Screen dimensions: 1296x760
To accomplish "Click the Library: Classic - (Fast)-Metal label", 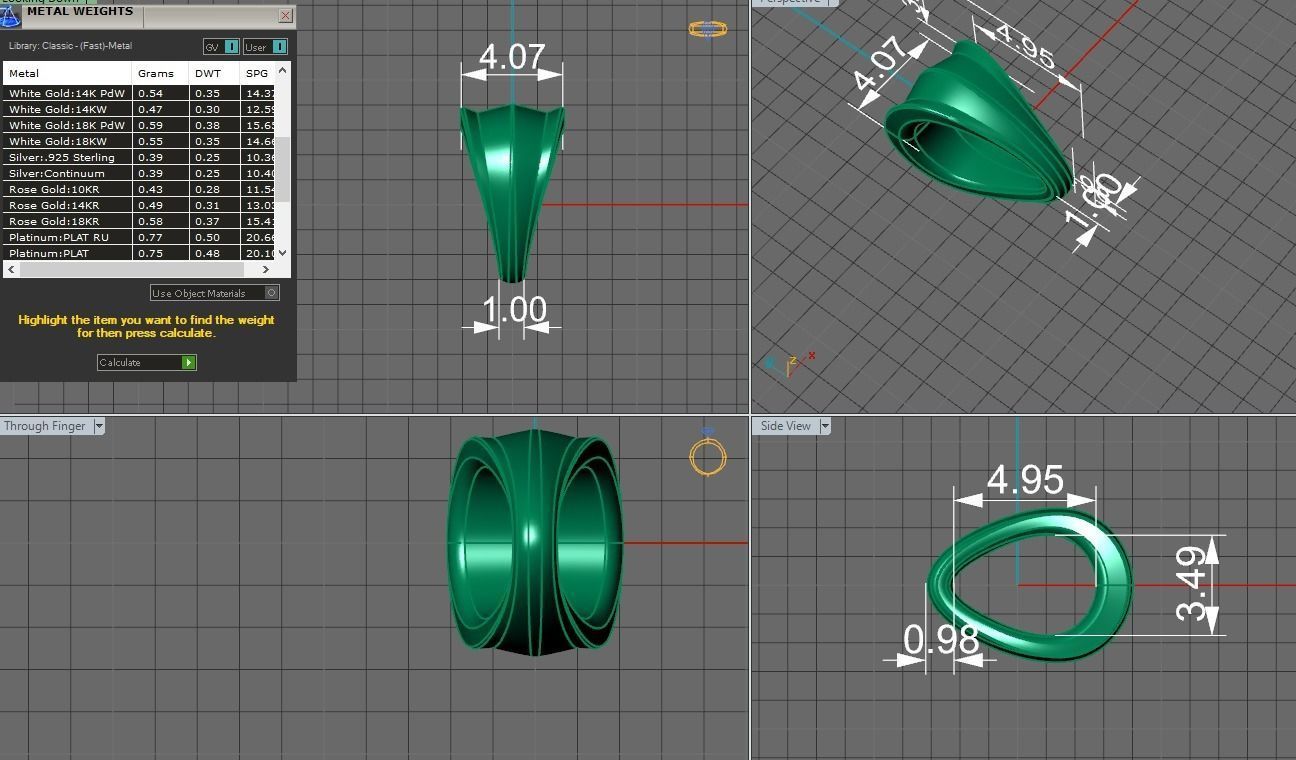I will pos(70,46).
